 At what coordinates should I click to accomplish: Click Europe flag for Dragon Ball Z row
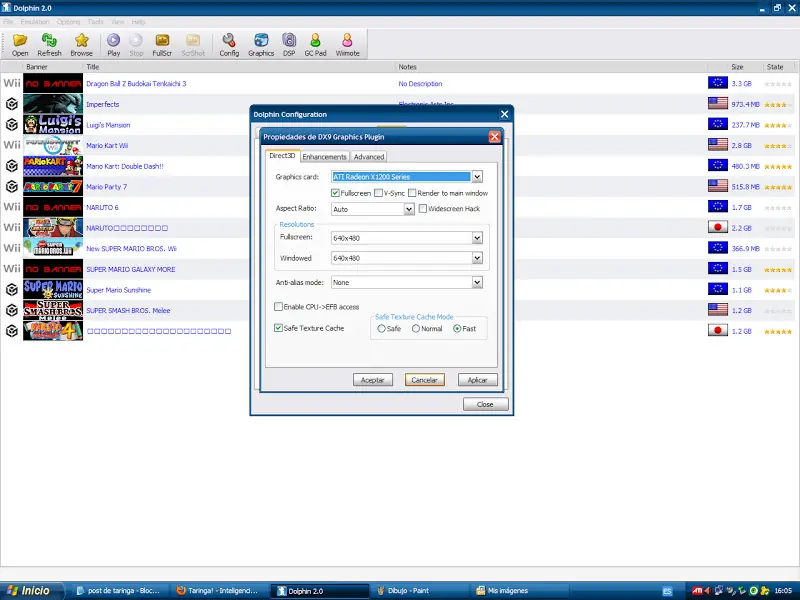coord(717,83)
